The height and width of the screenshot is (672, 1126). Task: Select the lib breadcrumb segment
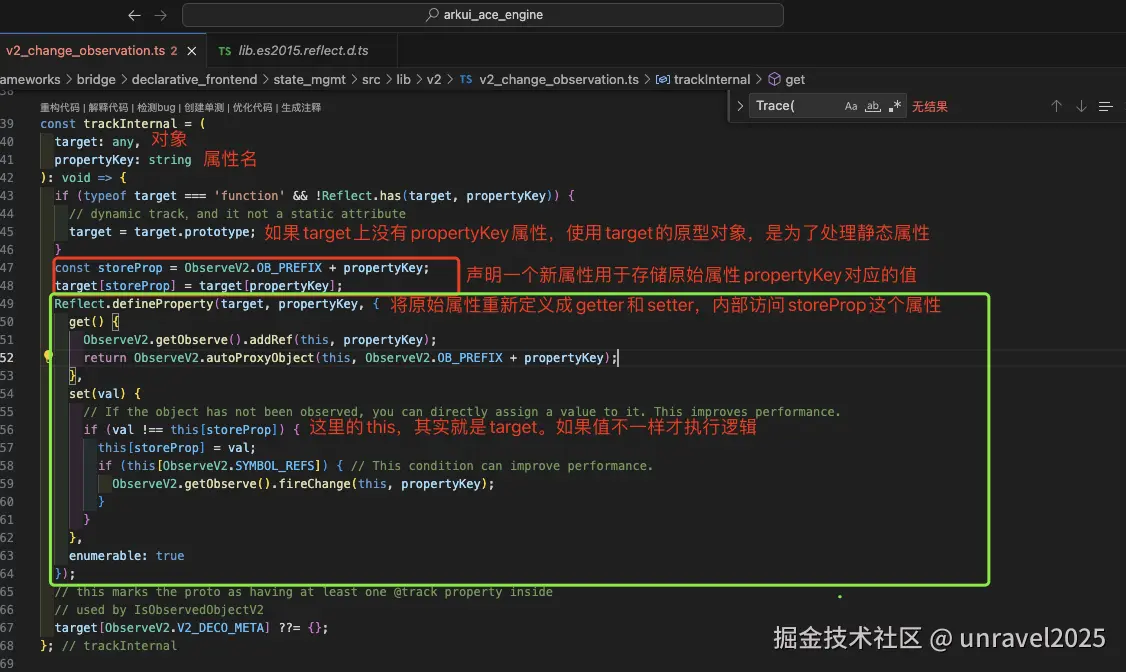coord(404,80)
